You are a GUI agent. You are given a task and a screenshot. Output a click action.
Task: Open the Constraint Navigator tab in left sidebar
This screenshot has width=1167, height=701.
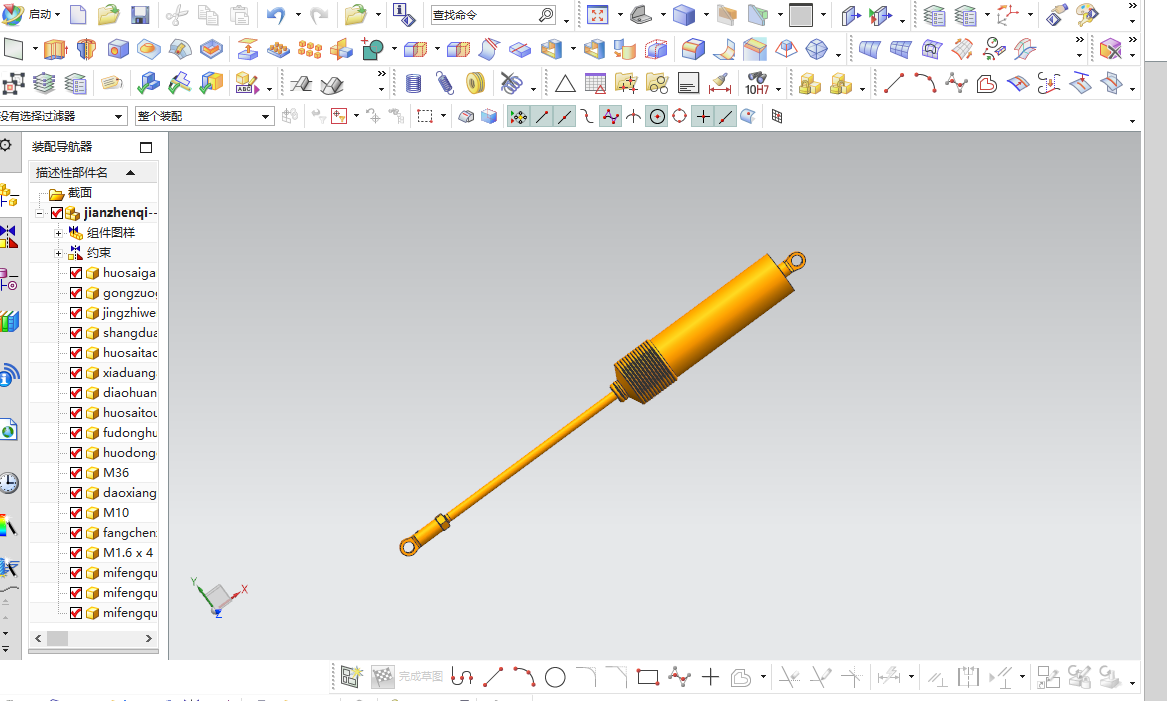point(9,237)
